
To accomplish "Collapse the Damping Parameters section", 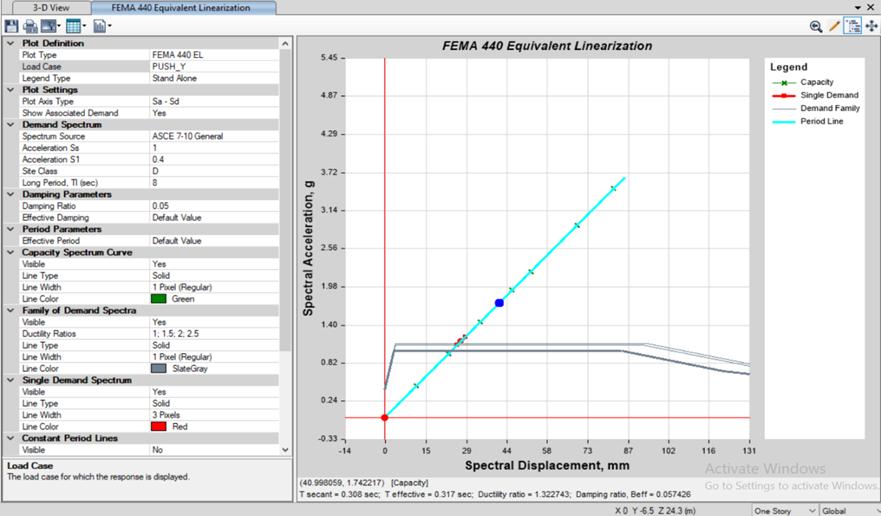I will [x=10, y=194].
